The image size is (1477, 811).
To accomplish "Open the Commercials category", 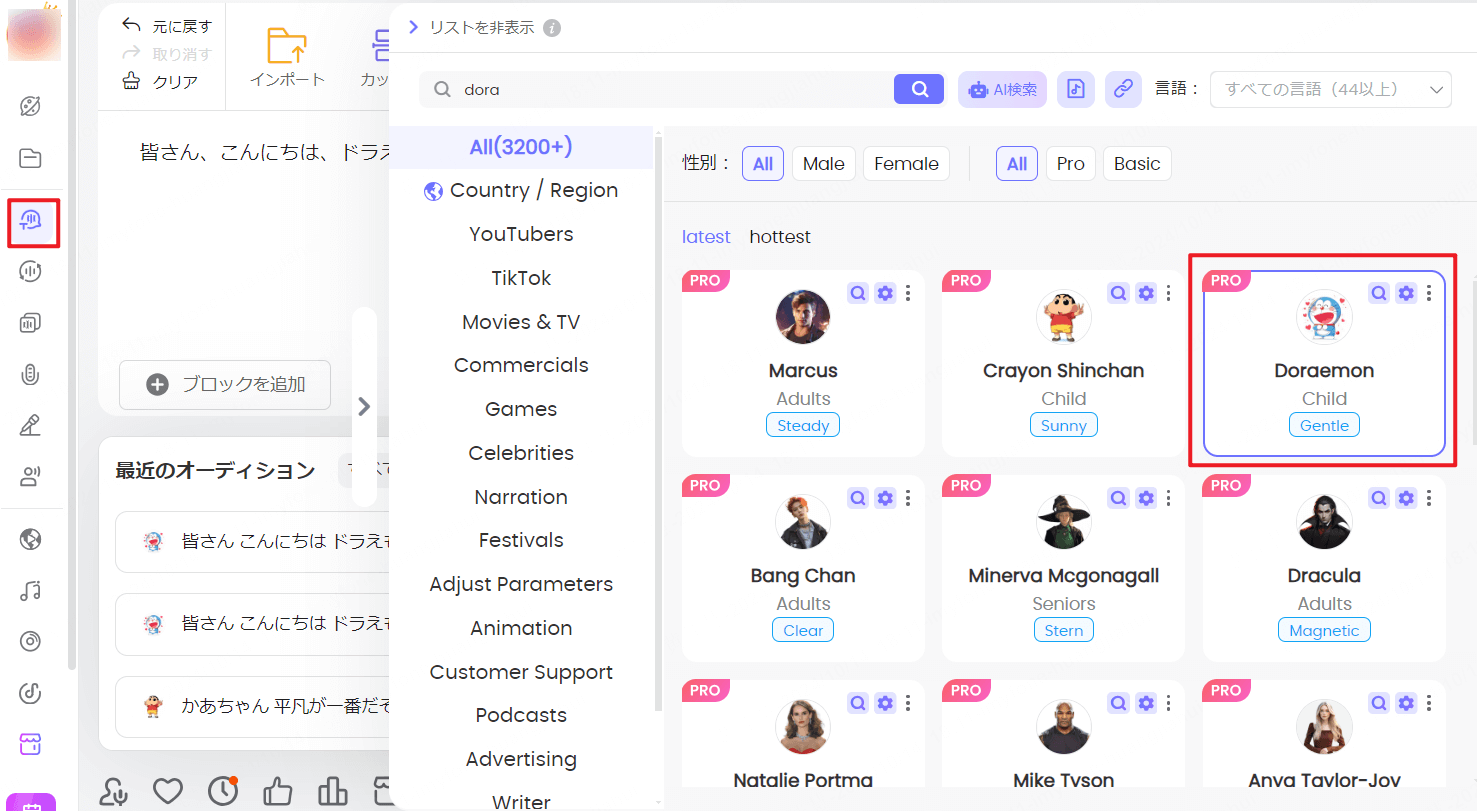I will (521, 365).
